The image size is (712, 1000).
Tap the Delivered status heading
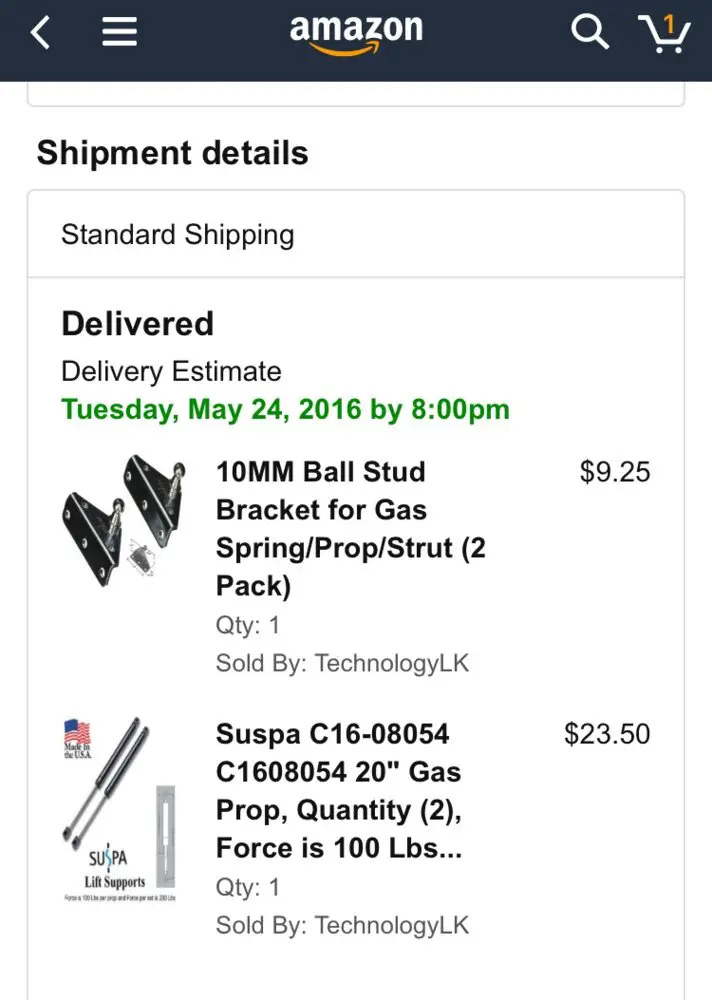click(x=137, y=323)
